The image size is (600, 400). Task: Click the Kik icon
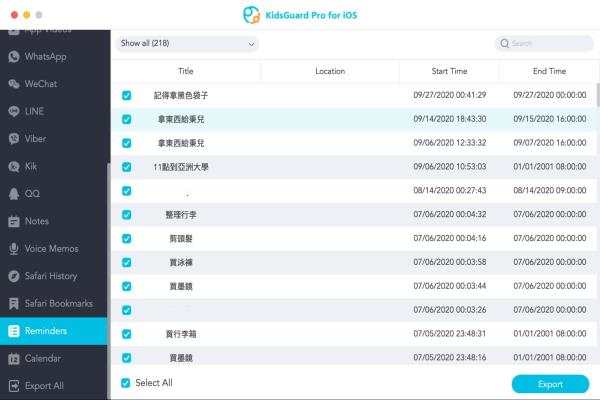(14, 167)
